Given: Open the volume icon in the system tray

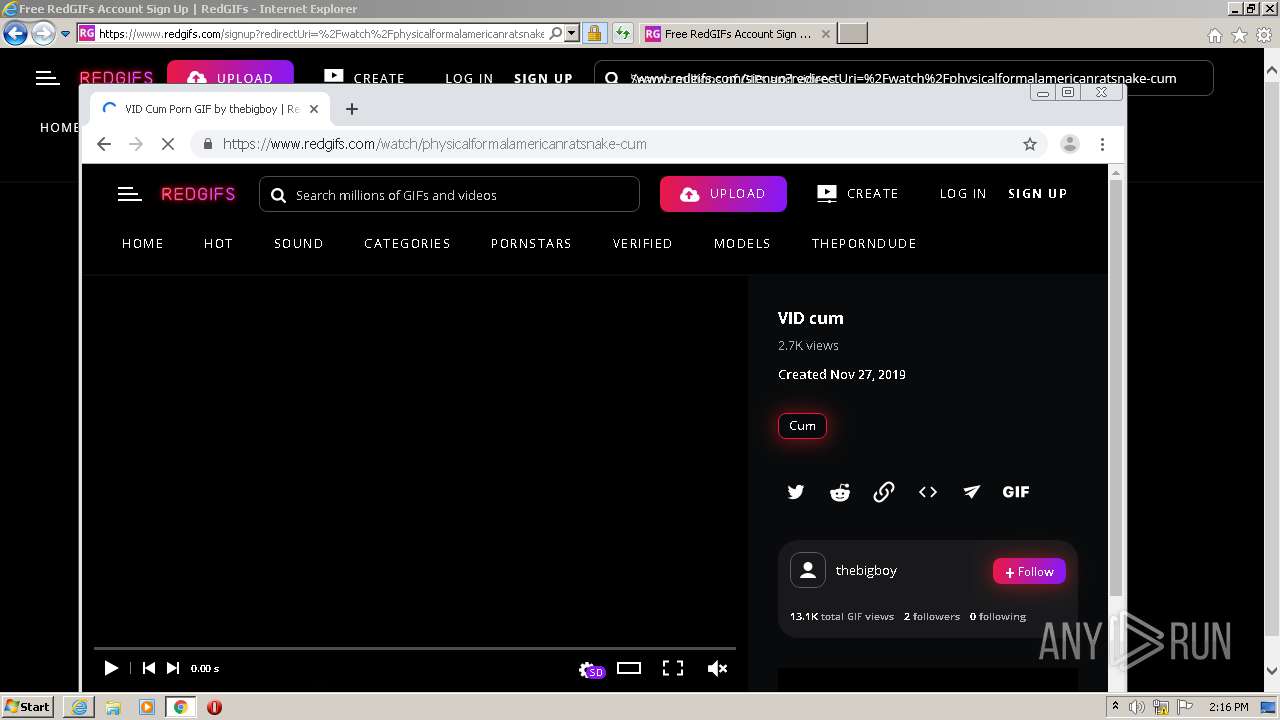Looking at the screenshot, I should (x=1137, y=707).
